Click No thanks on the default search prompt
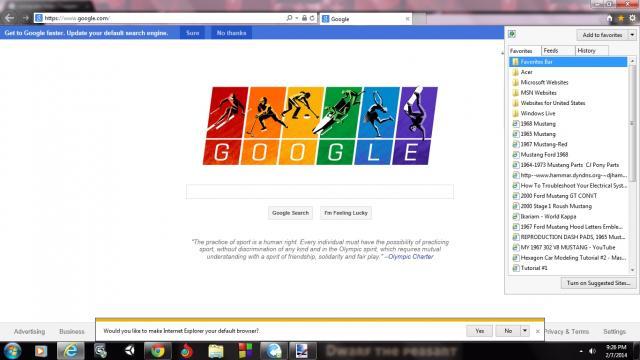This screenshot has height=360, width=640. (x=231, y=33)
